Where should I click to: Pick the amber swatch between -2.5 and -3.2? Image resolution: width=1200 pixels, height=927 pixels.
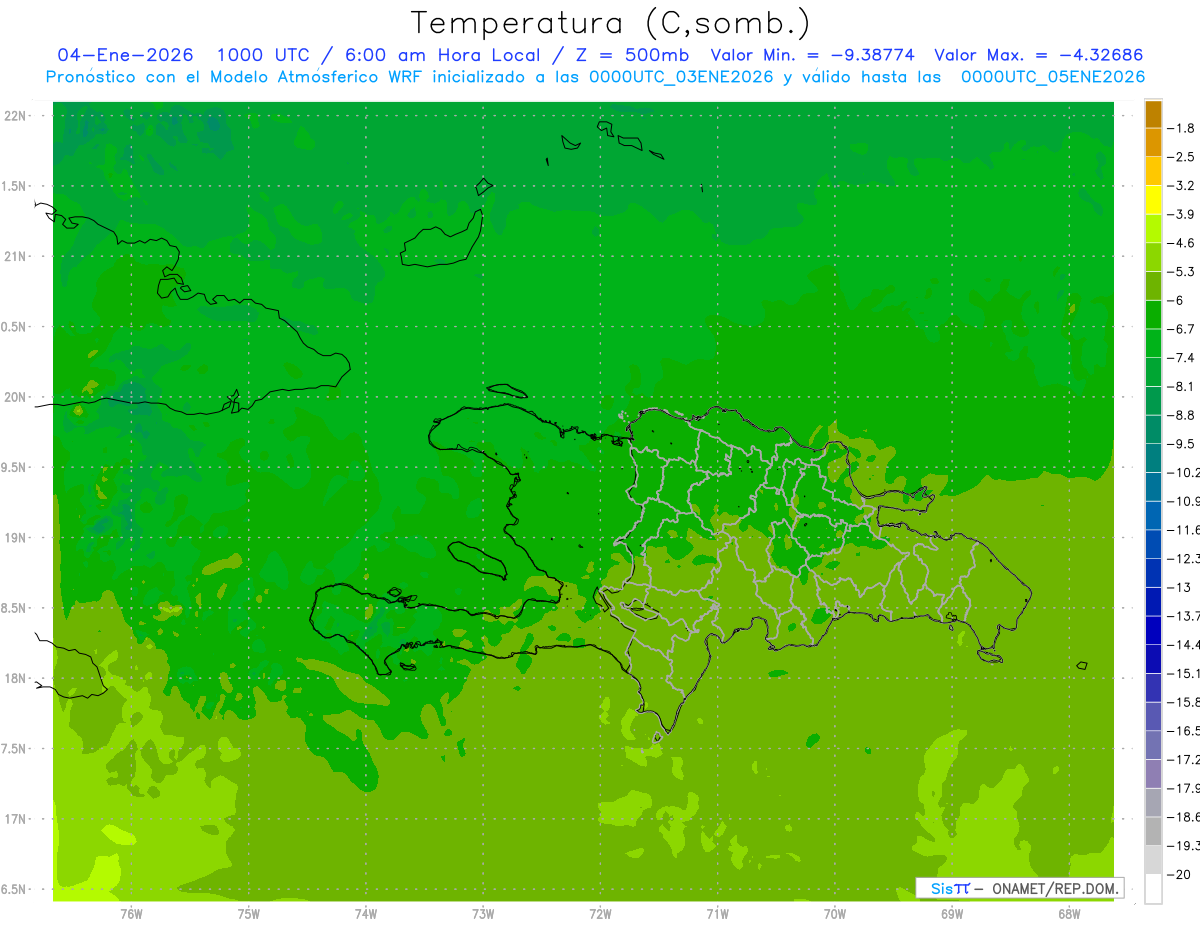pyautogui.click(x=1153, y=172)
